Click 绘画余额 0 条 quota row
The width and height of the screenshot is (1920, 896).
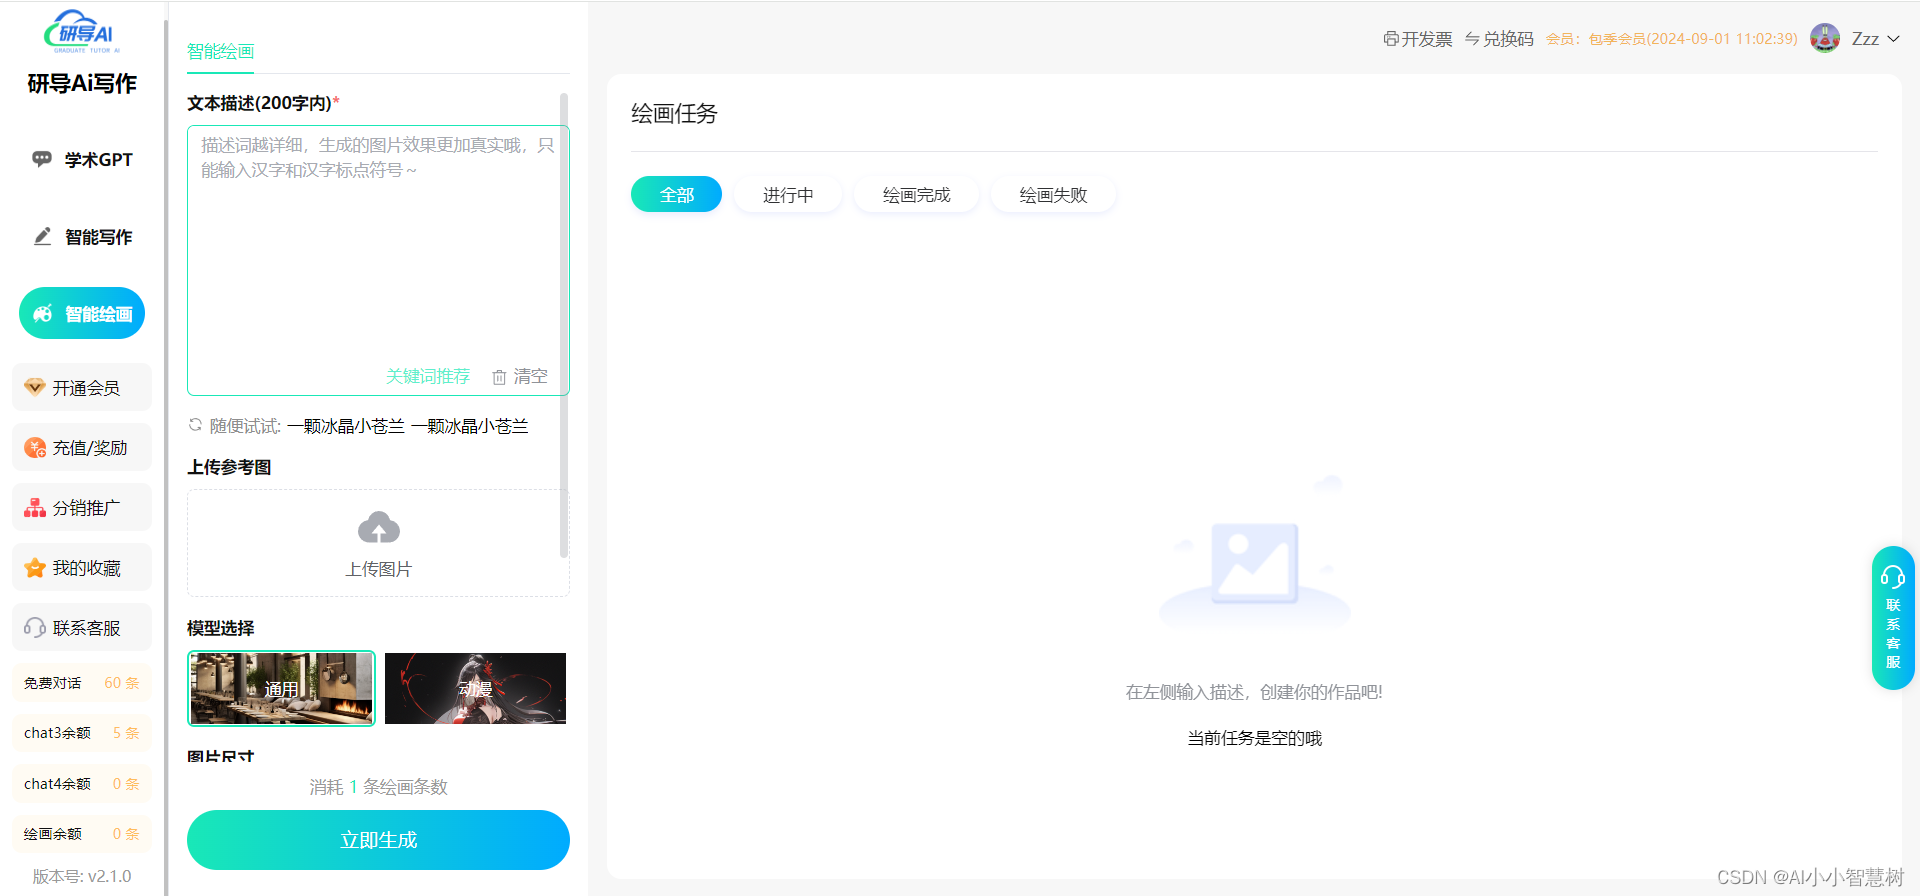coord(82,834)
